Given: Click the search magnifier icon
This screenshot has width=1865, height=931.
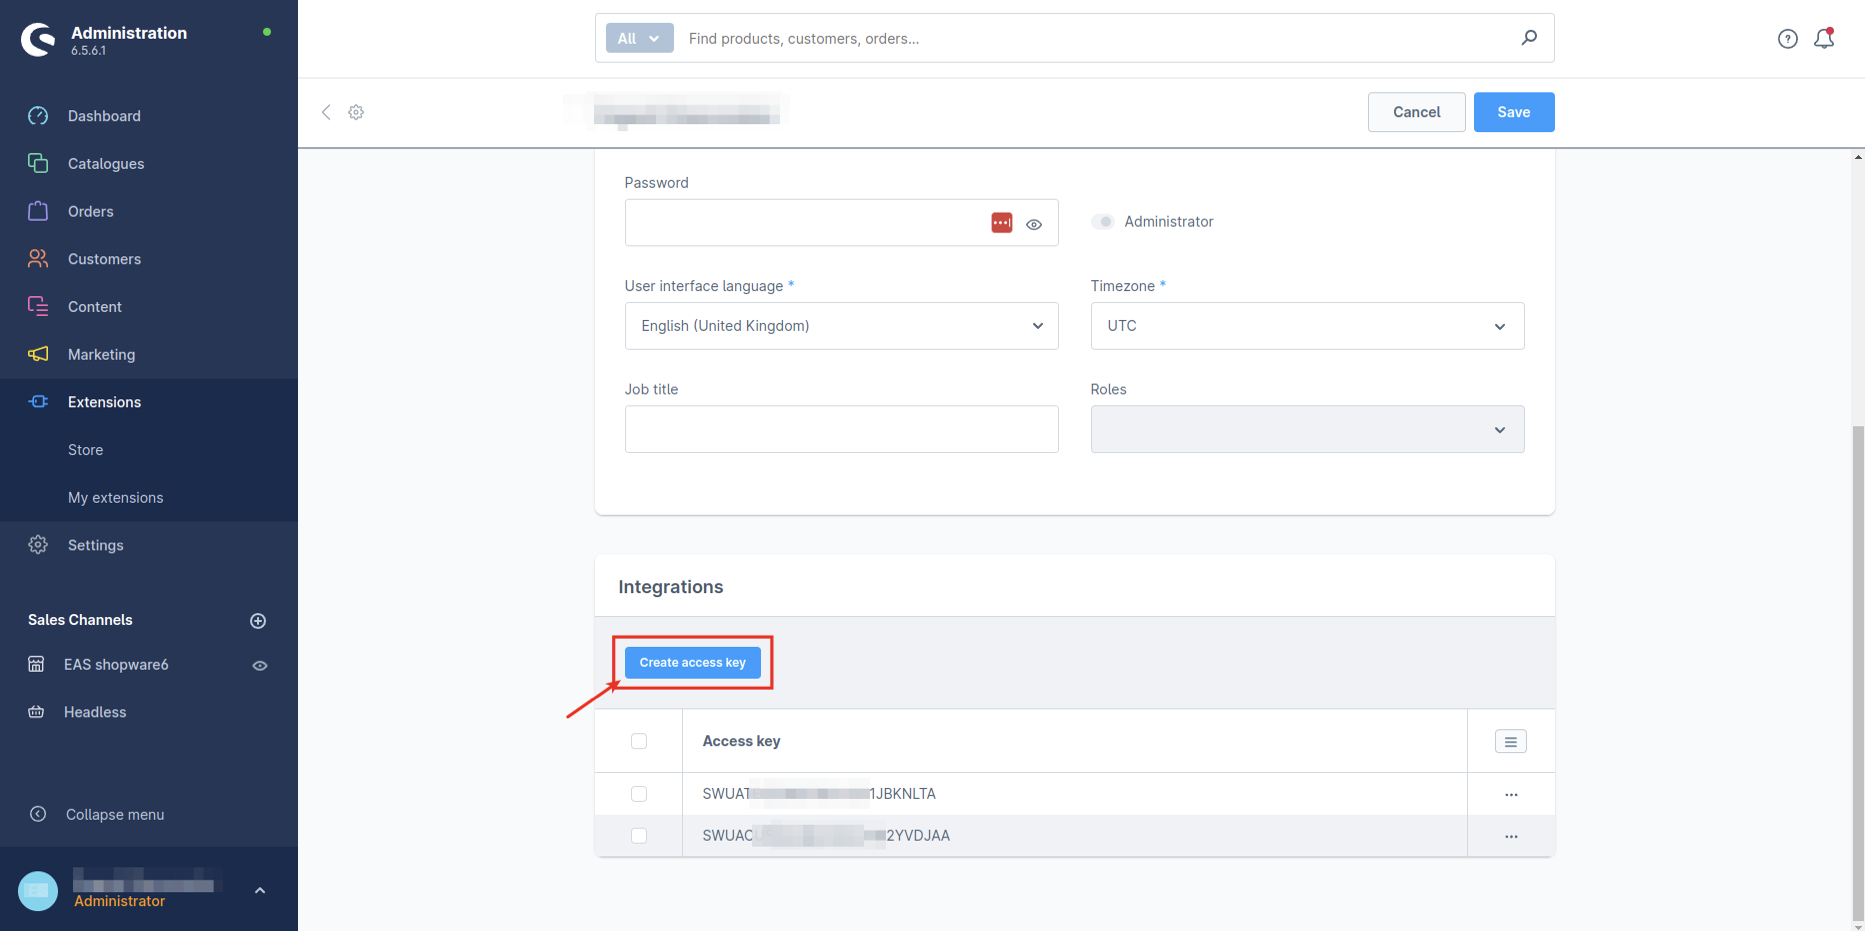Looking at the screenshot, I should tap(1529, 38).
